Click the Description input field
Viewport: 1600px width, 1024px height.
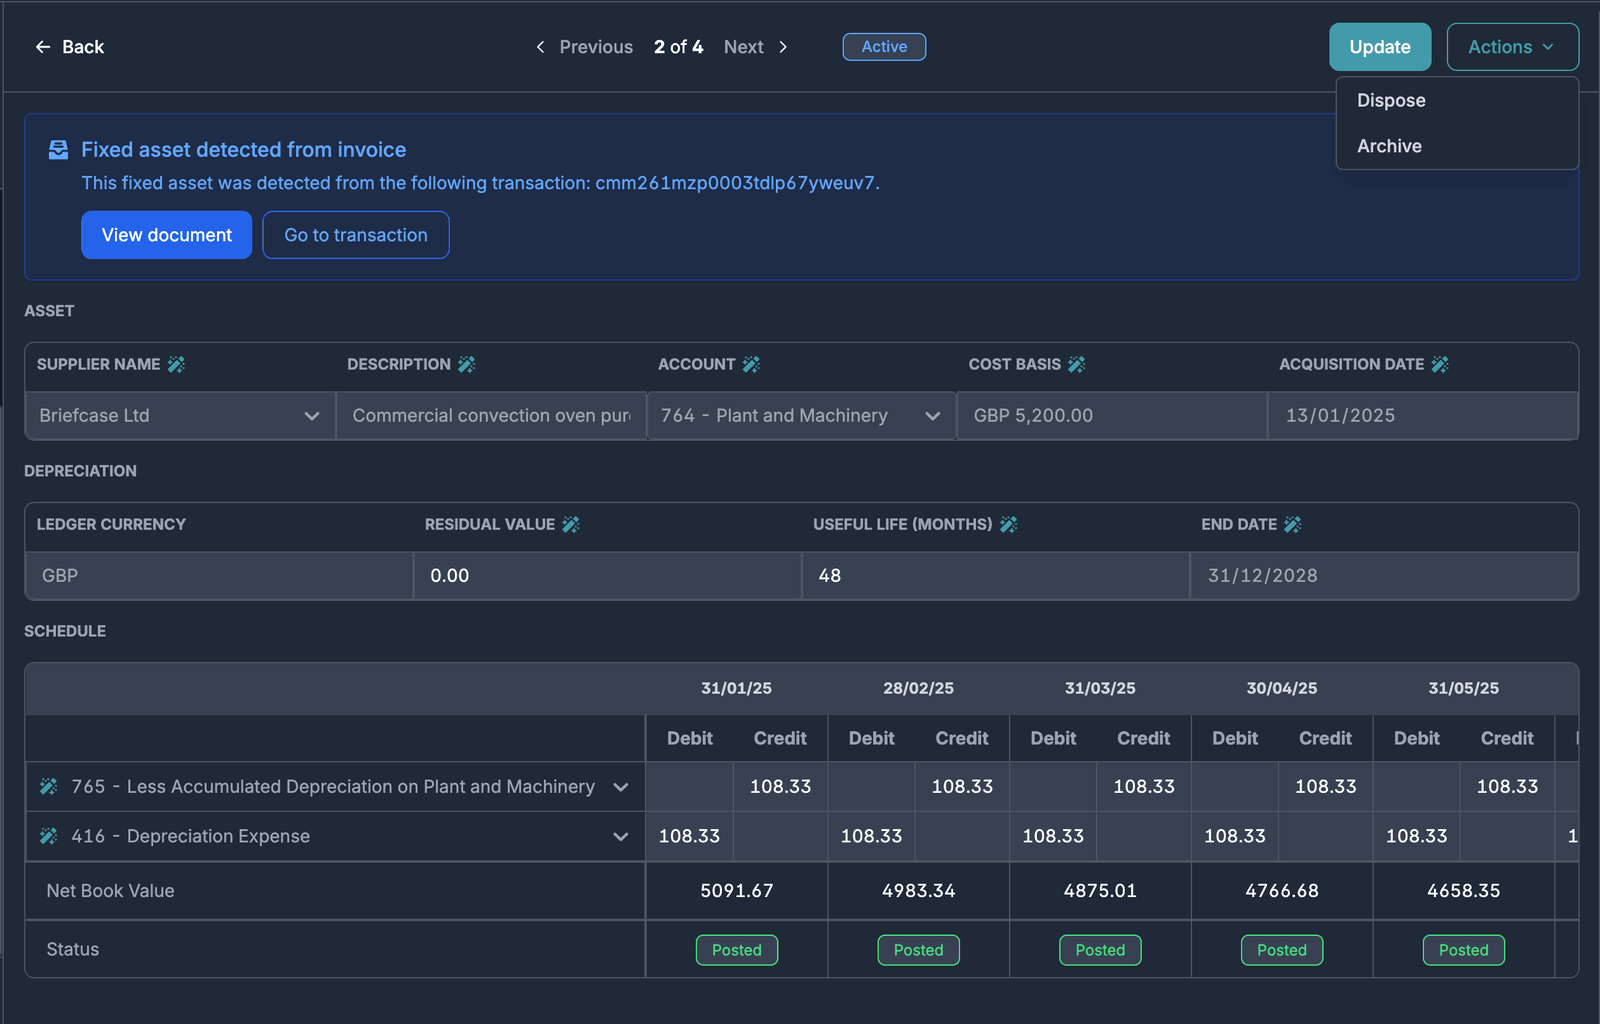[x=491, y=416]
